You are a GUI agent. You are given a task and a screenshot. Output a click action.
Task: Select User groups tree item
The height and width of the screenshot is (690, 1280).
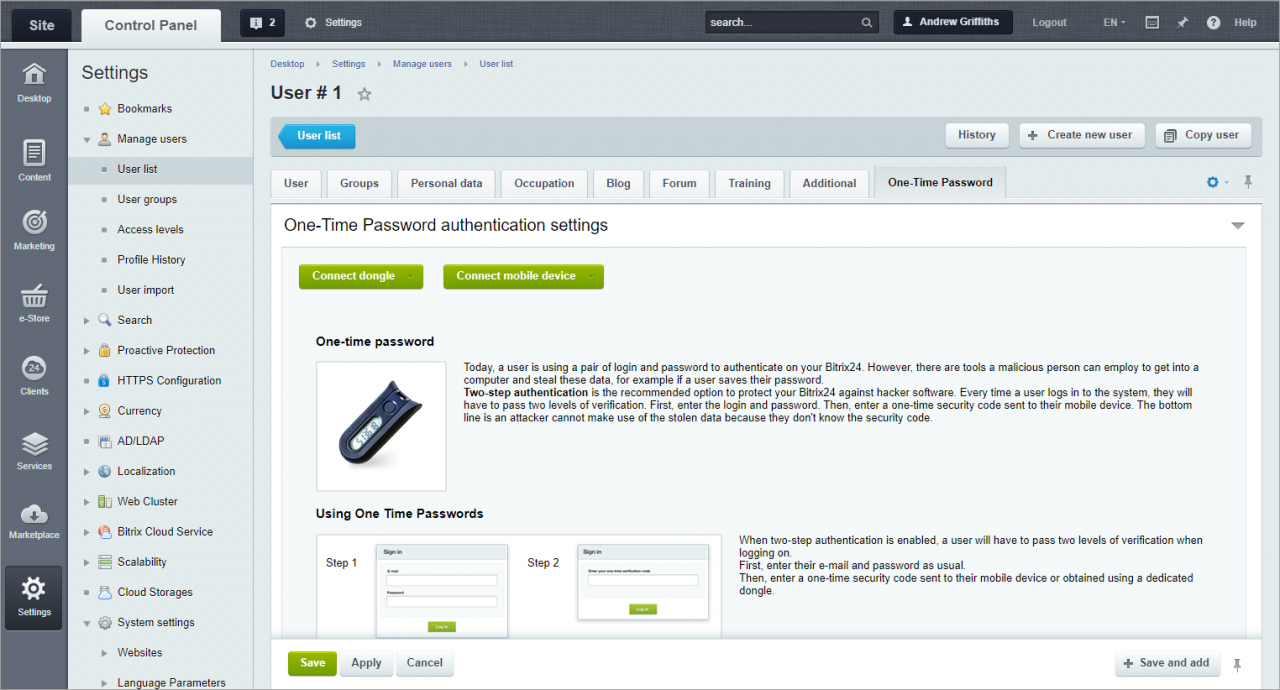[147, 200]
